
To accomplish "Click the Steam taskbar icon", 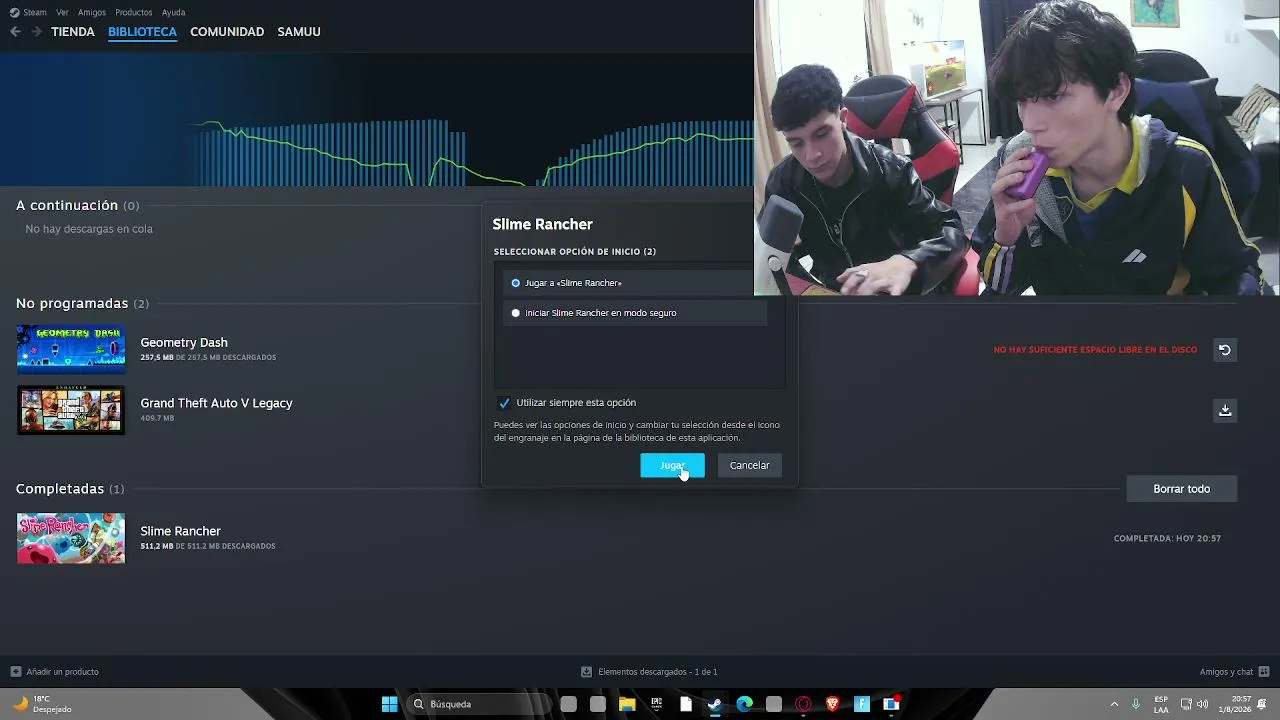I will tap(715, 704).
